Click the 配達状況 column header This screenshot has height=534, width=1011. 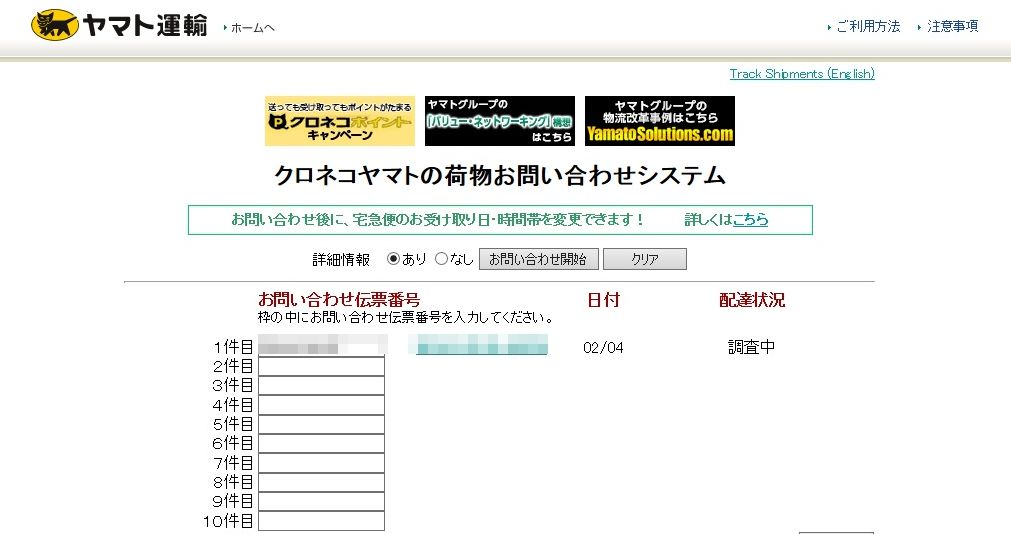[752, 300]
